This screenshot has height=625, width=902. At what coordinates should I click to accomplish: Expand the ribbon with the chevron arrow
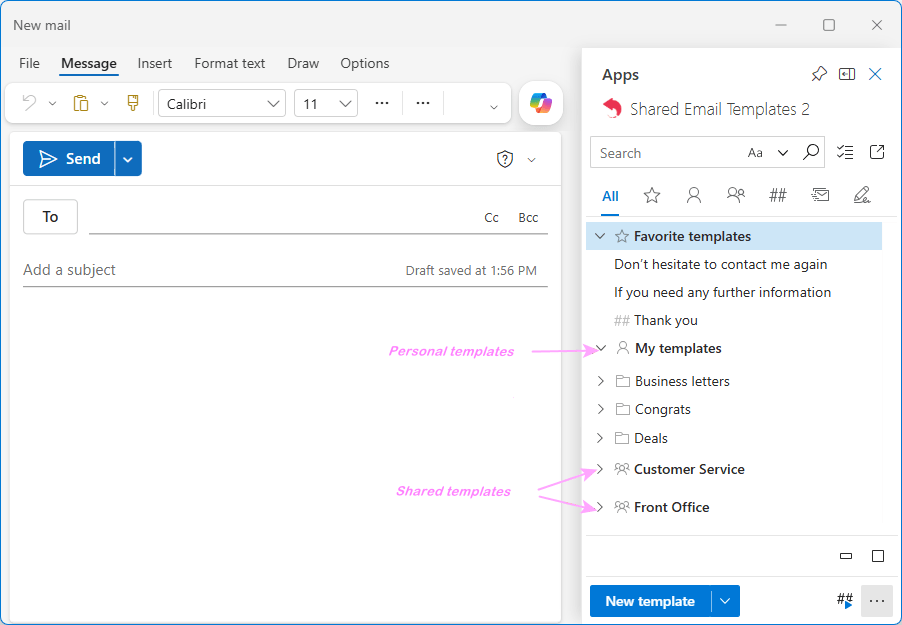pyautogui.click(x=494, y=107)
